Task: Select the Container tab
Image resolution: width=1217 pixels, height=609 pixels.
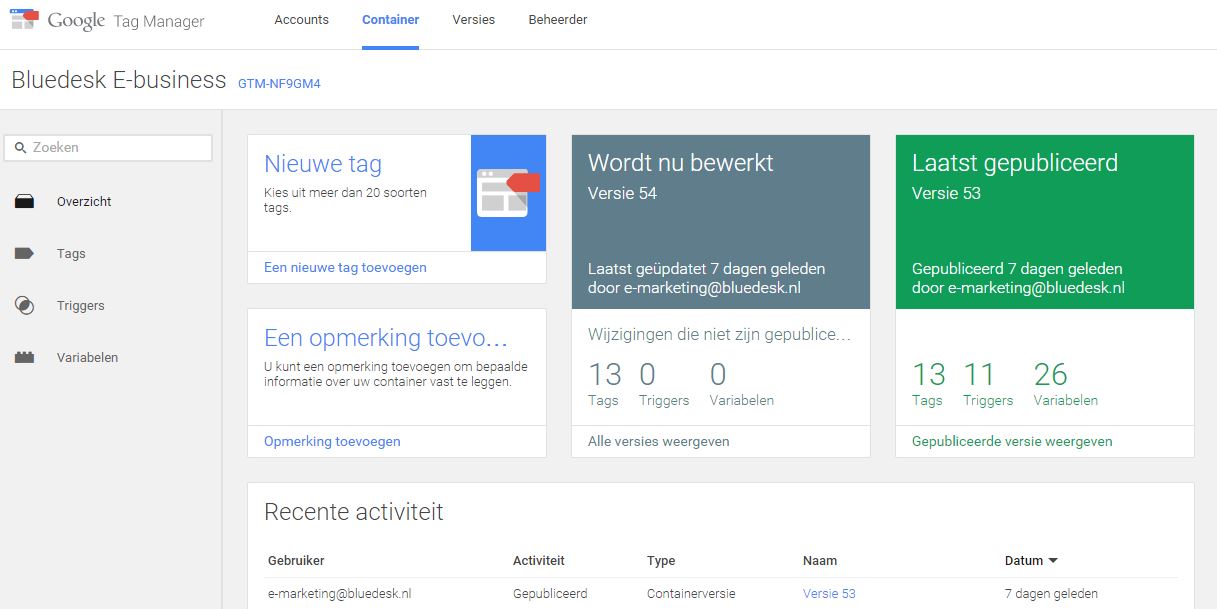Action: click(x=390, y=20)
